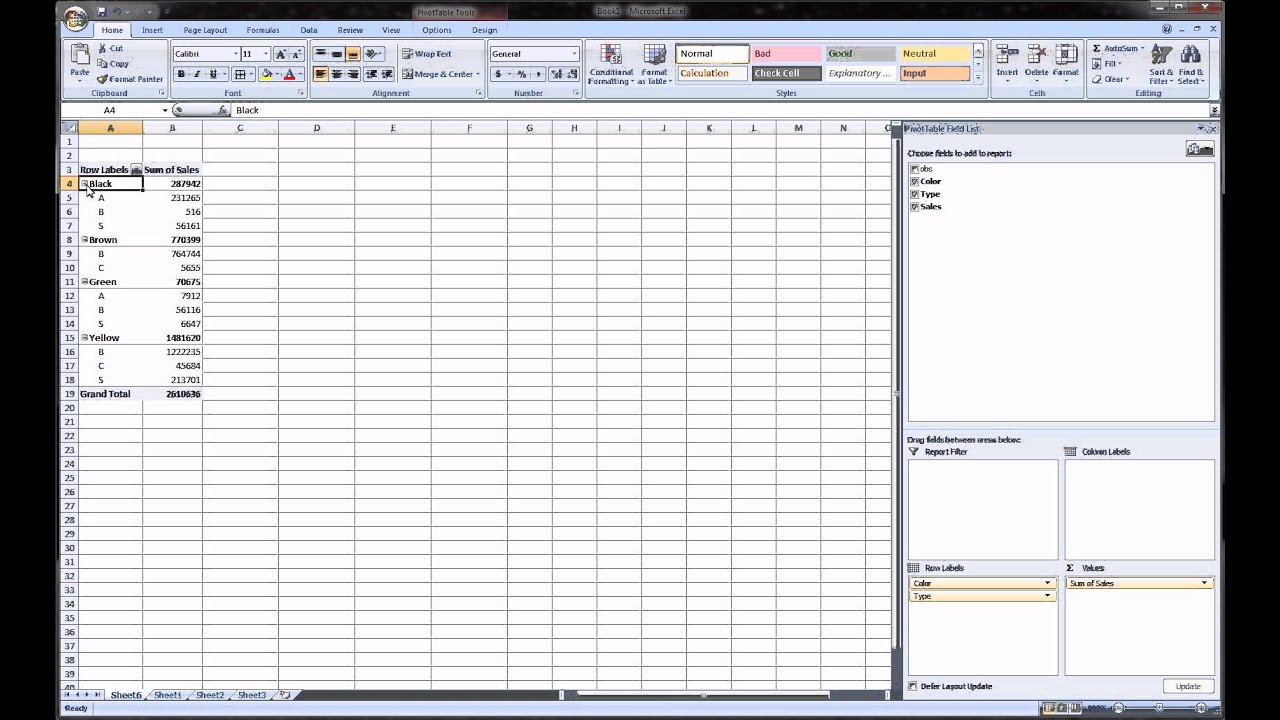
Task: Toggle the obs field checkbox
Action: point(914,169)
